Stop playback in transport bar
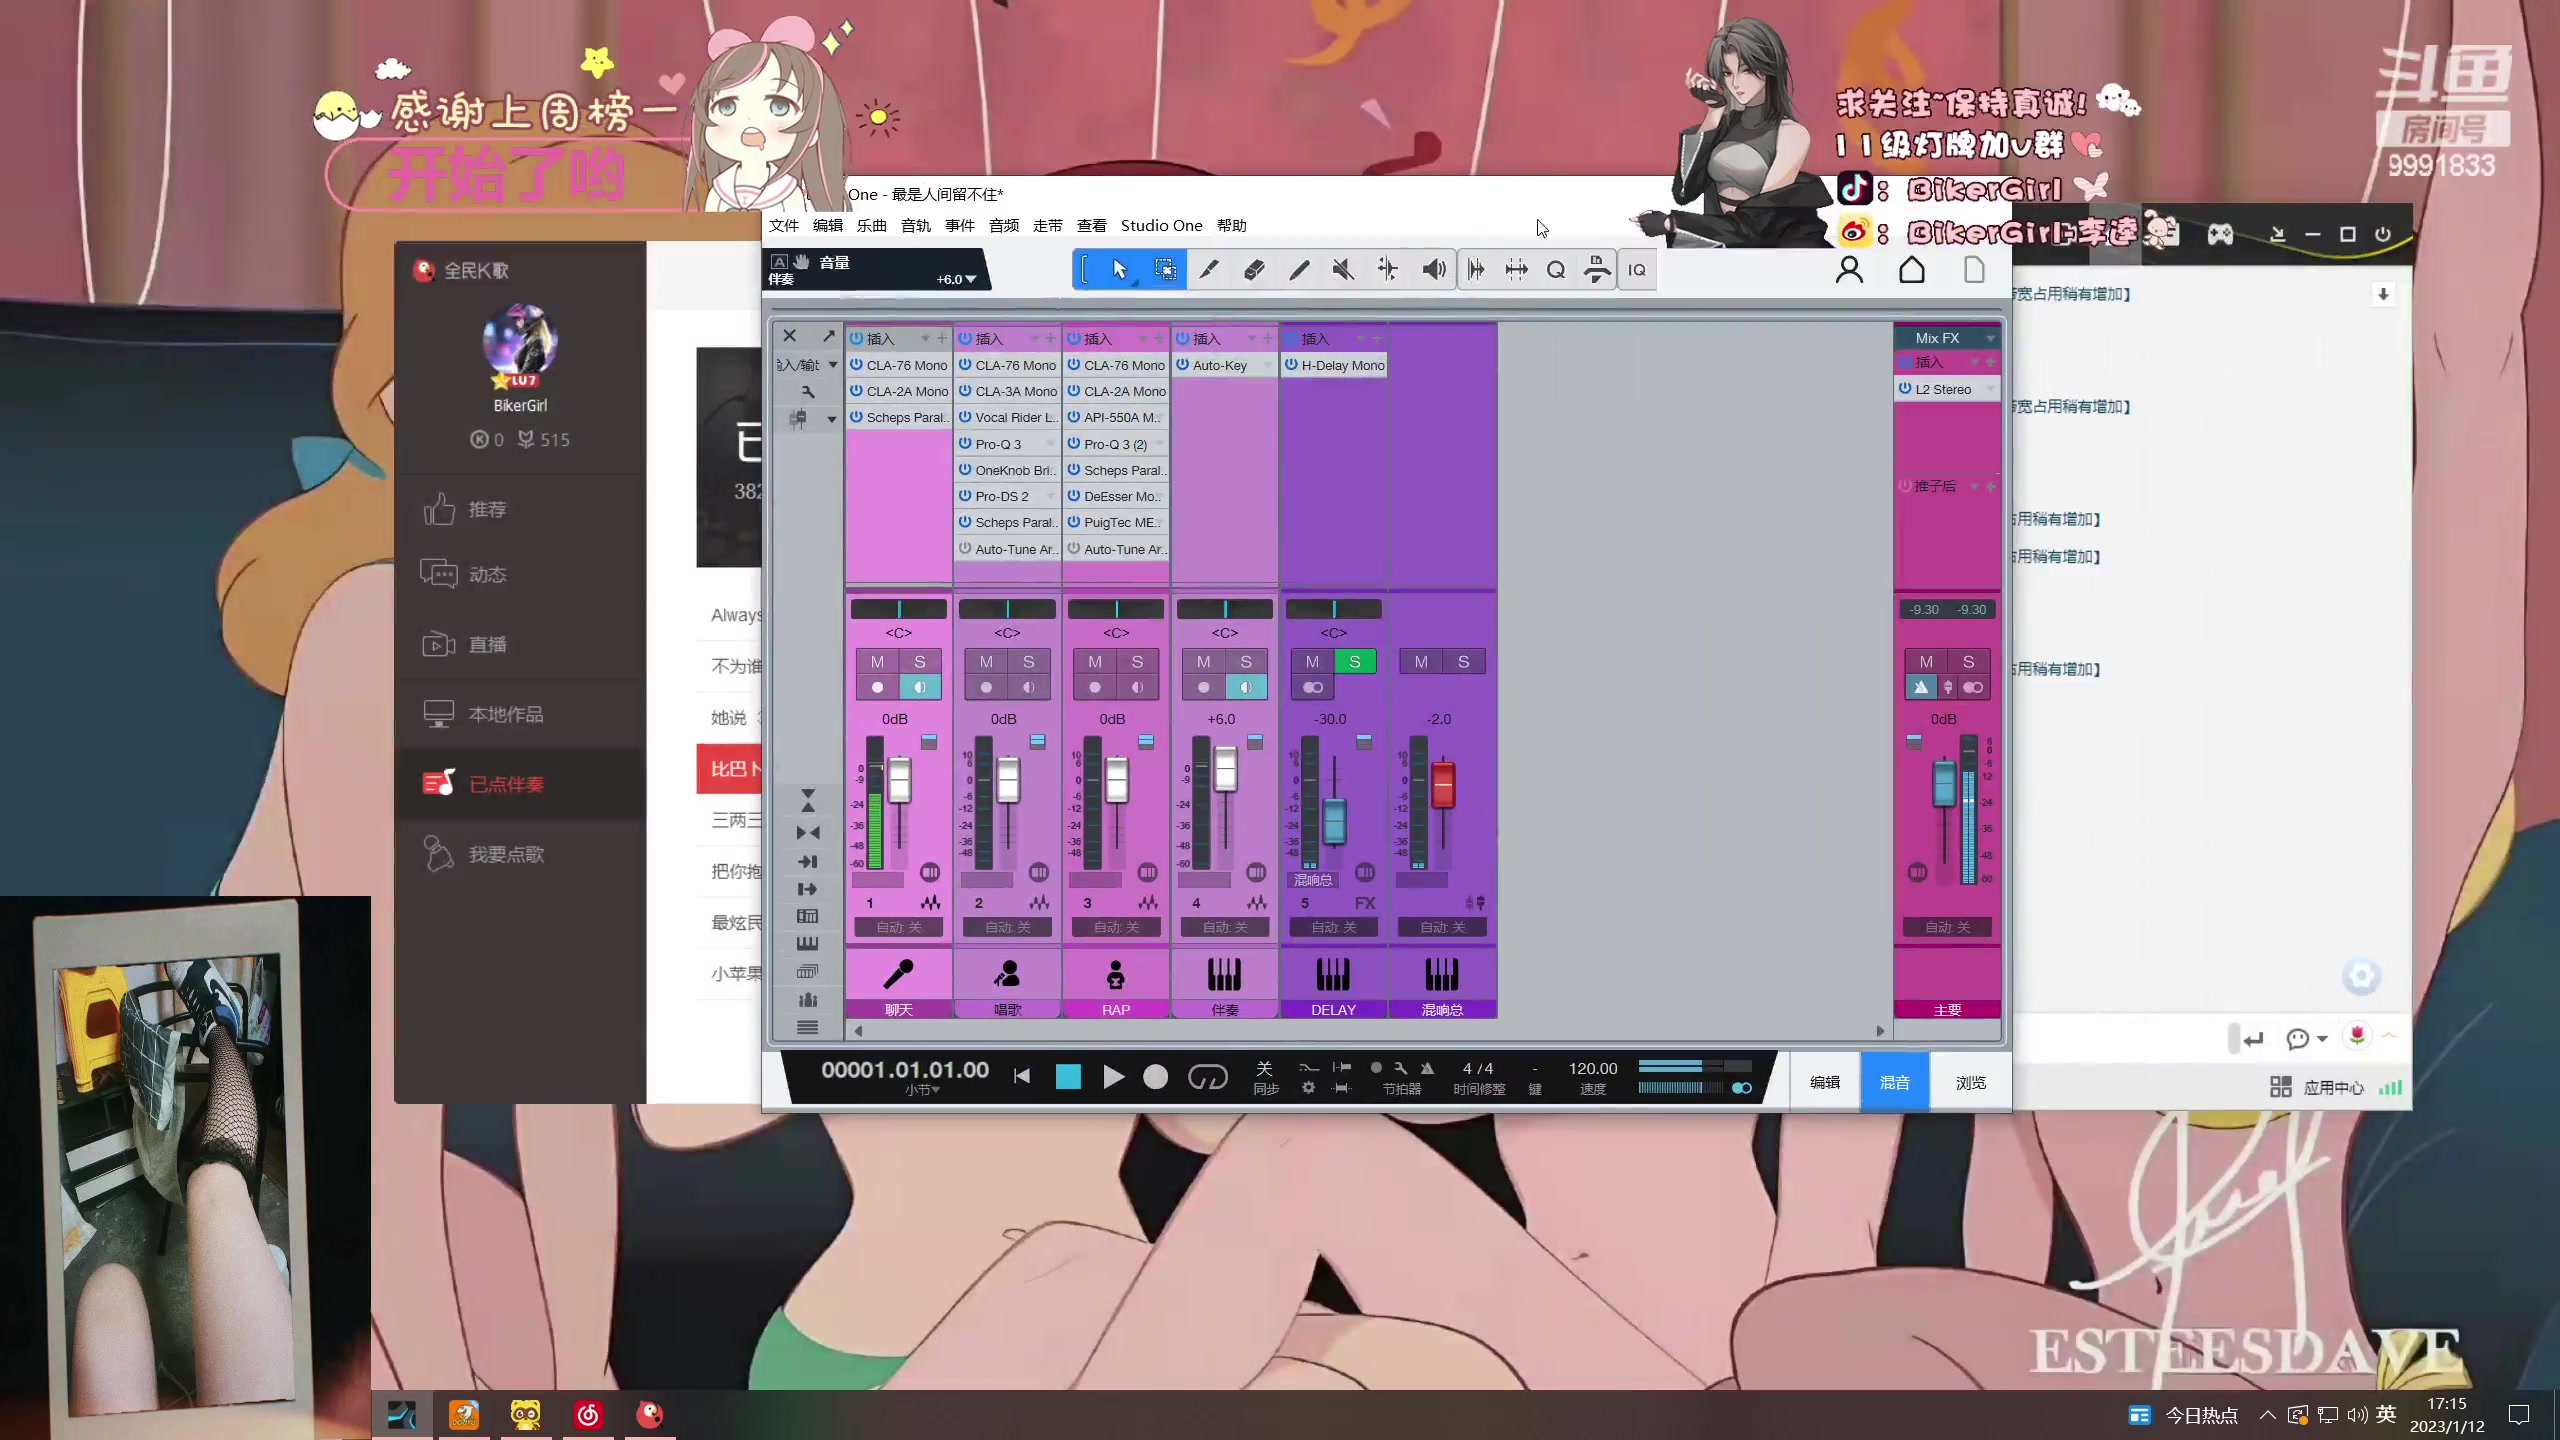Screen dimensions: 2560x1440 point(1068,1076)
